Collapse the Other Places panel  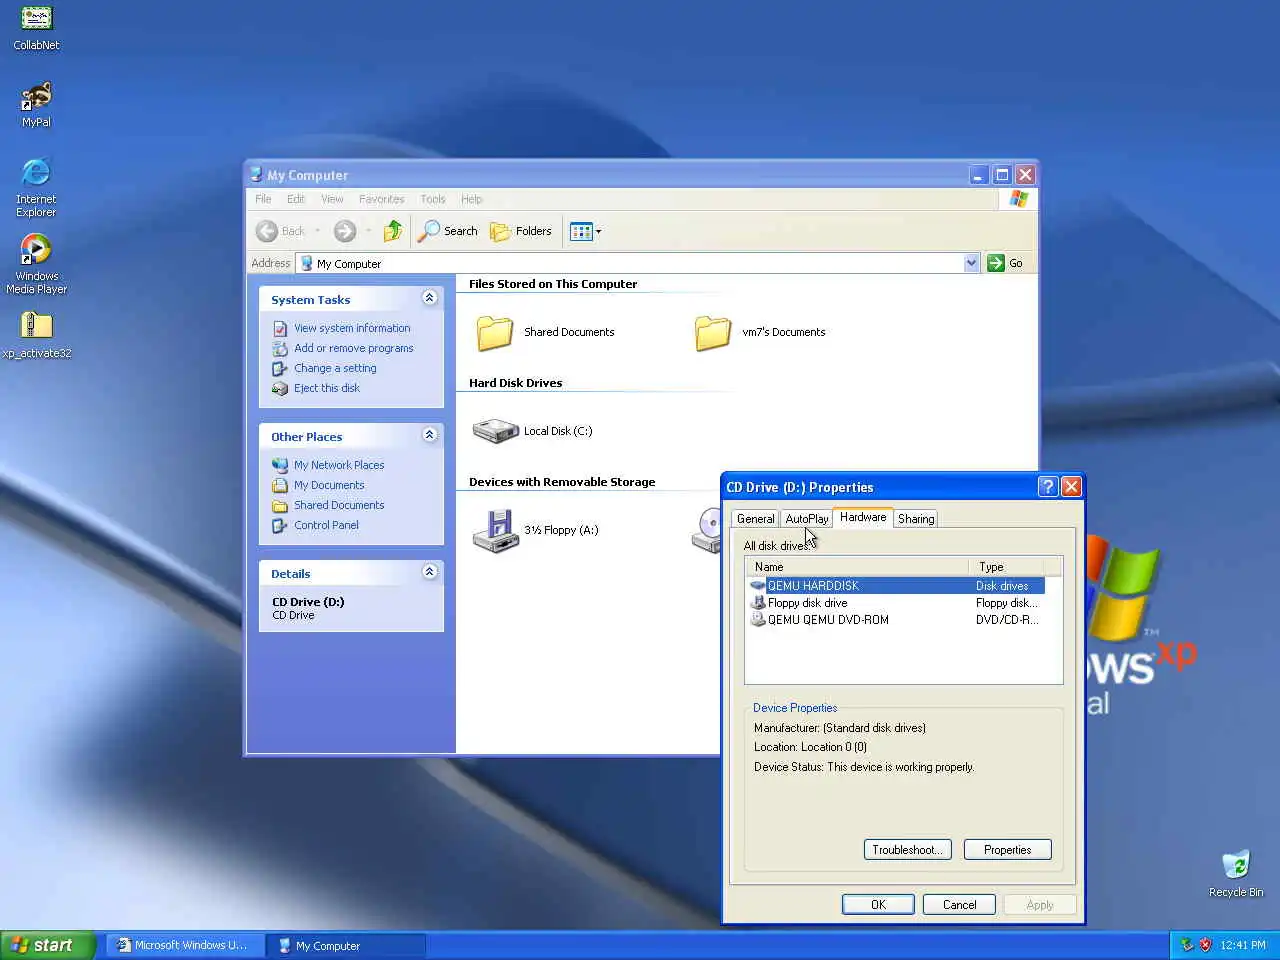(x=429, y=435)
